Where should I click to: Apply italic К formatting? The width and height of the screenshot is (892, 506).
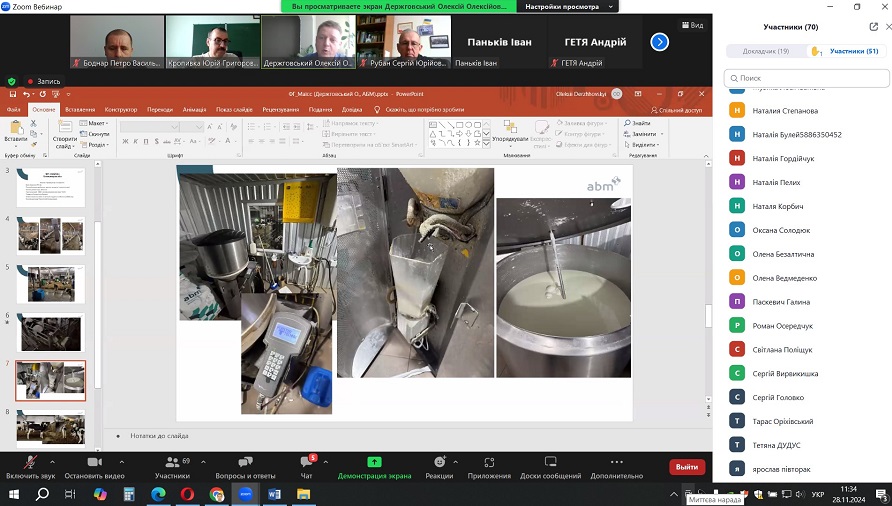[135, 141]
